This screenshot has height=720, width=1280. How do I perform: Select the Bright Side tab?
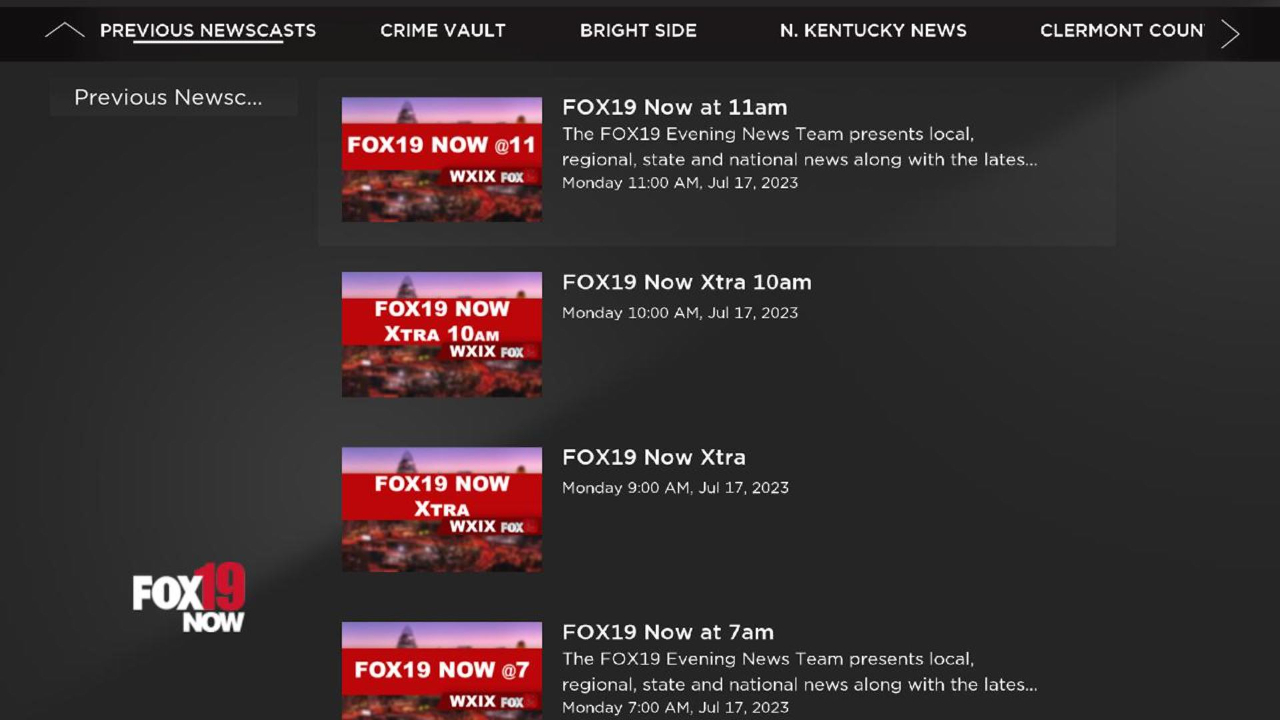(638, 31)
